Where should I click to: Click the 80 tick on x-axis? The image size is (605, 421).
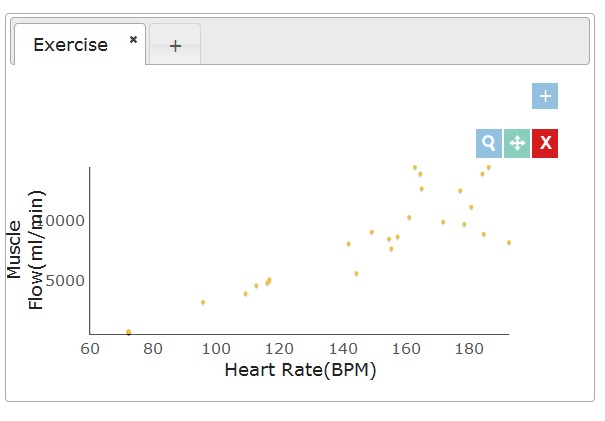(153, 348)
